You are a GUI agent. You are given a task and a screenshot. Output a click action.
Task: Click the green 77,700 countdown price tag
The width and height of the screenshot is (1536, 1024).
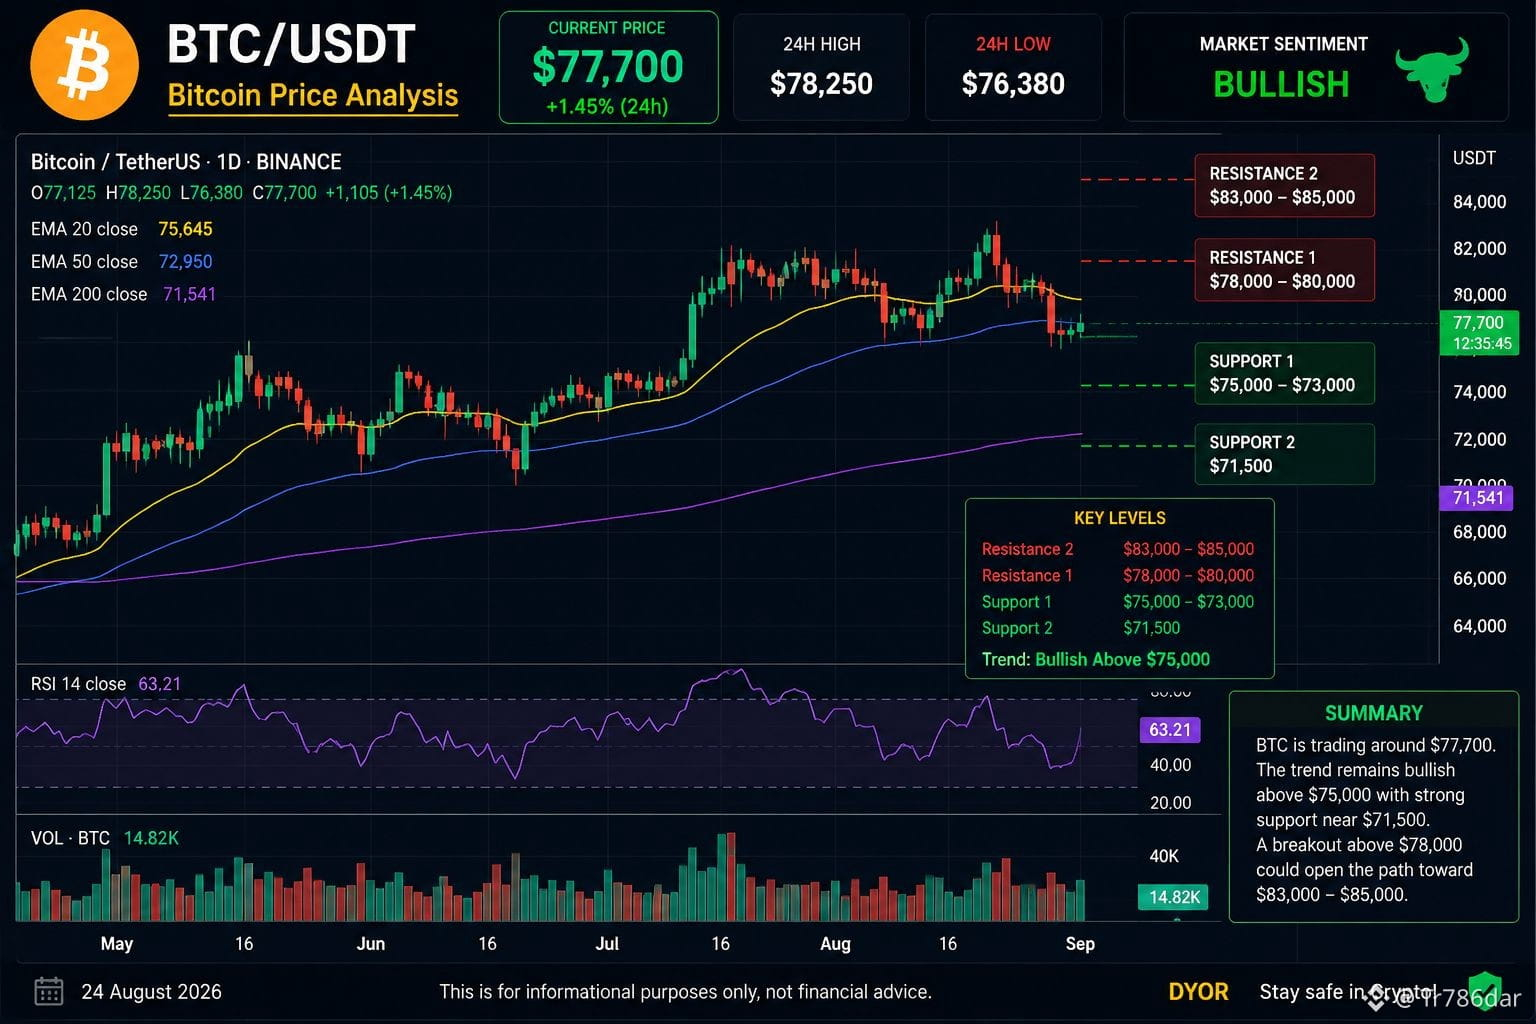[1479, 333]
